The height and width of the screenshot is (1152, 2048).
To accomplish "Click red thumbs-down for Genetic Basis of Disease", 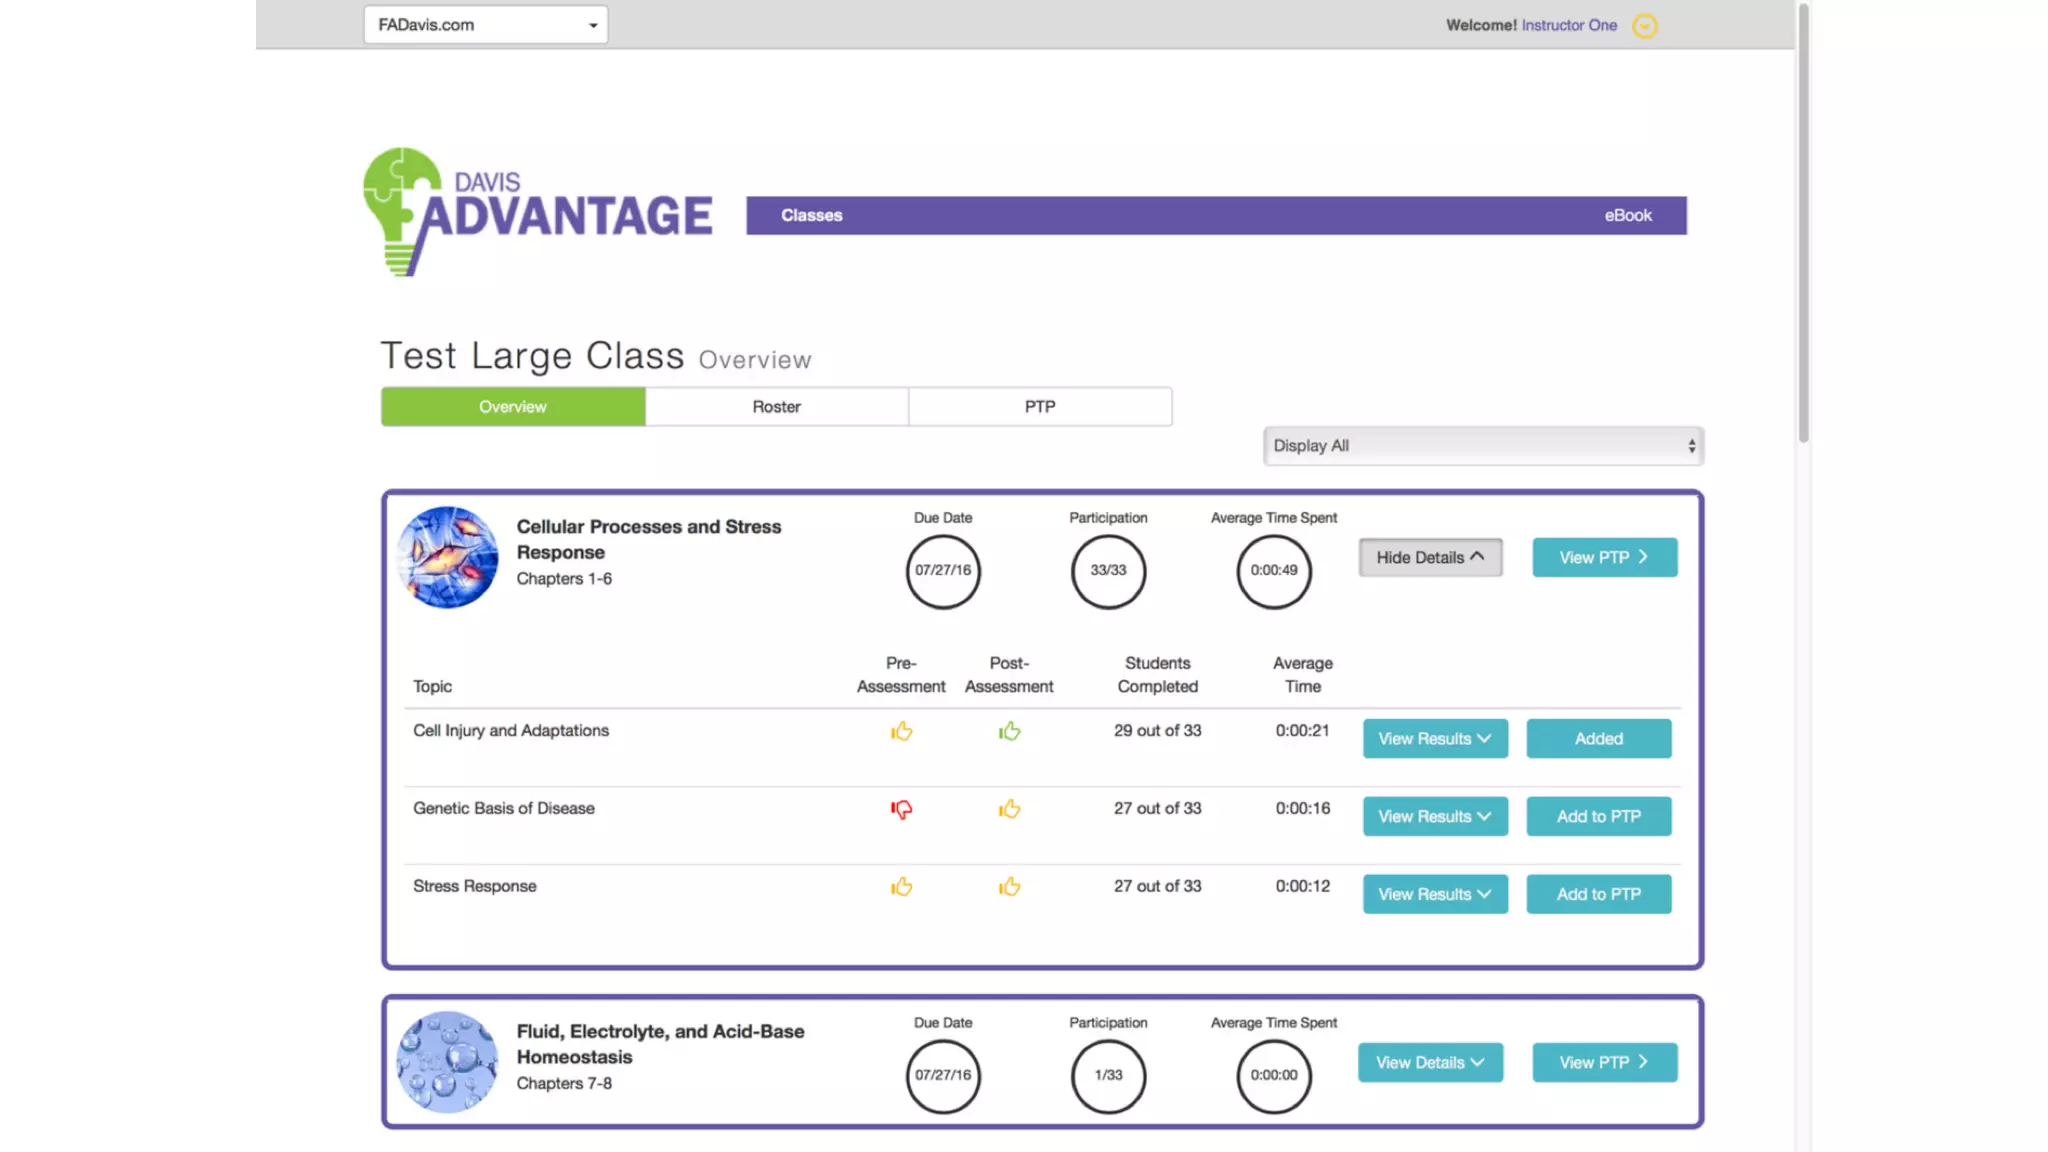I will 901,809.
